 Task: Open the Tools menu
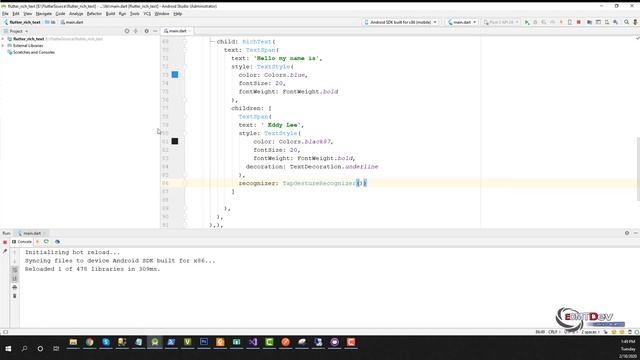pyautogui.click(x=134, y=14)
